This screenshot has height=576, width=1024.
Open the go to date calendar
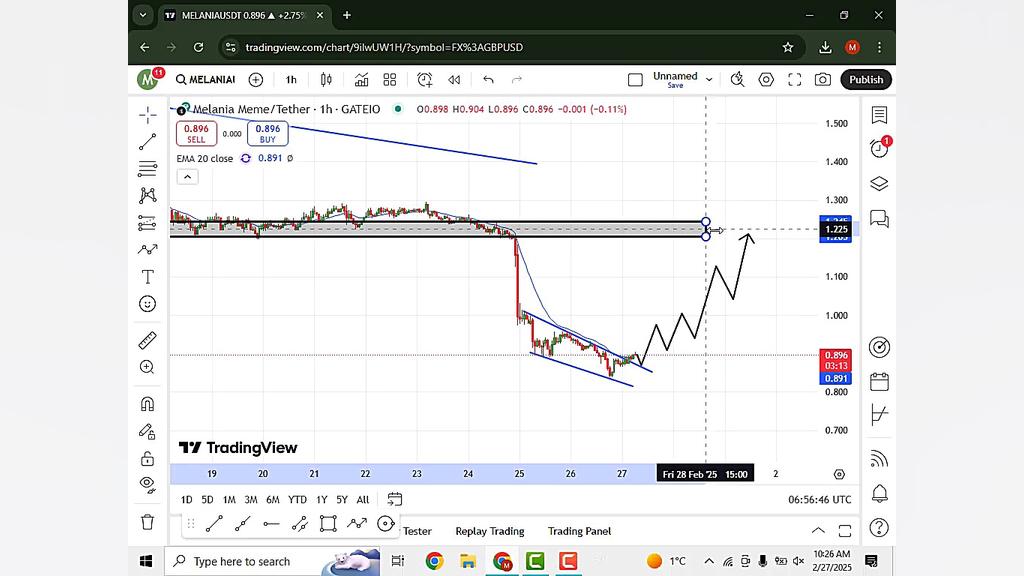[394, 500]
